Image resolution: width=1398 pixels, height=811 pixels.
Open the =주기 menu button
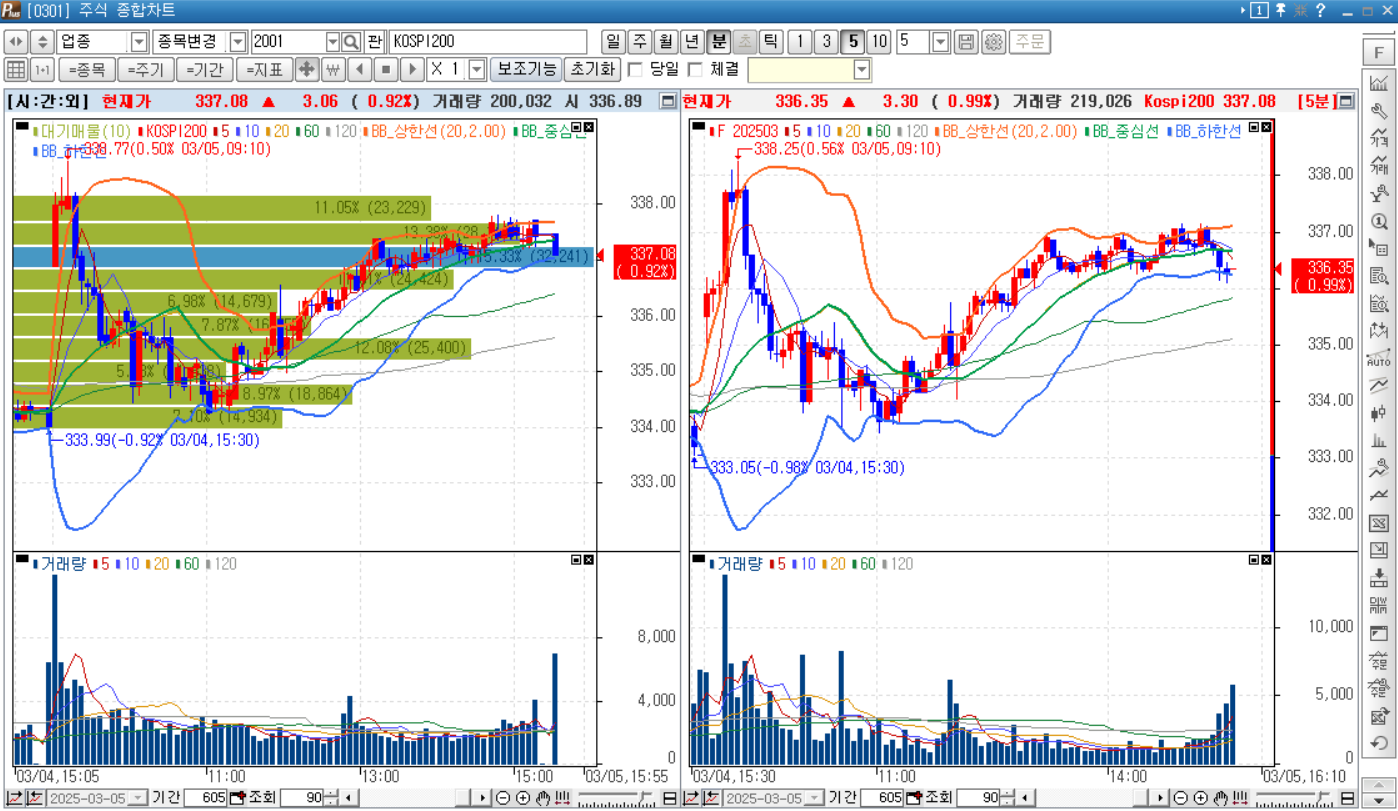pos(146,70)
